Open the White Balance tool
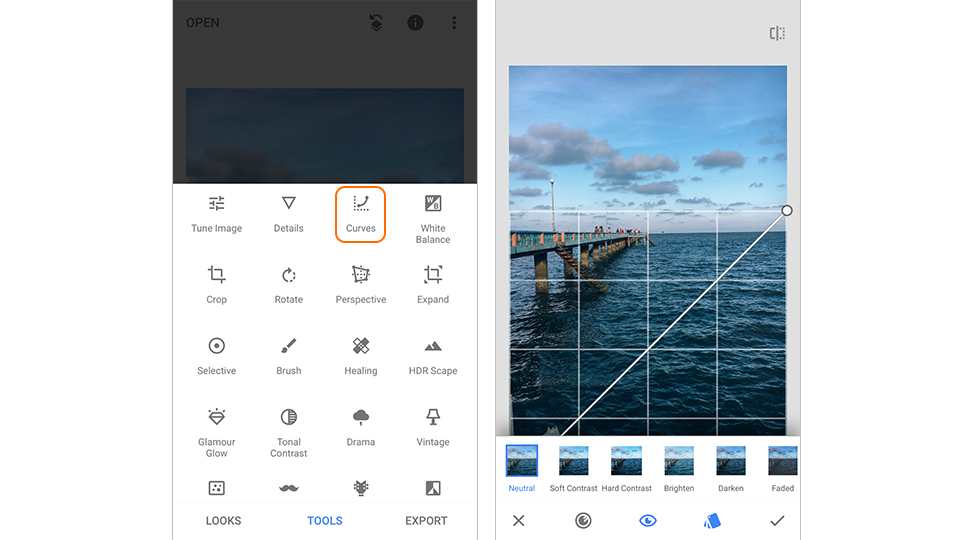 point(433,219)
